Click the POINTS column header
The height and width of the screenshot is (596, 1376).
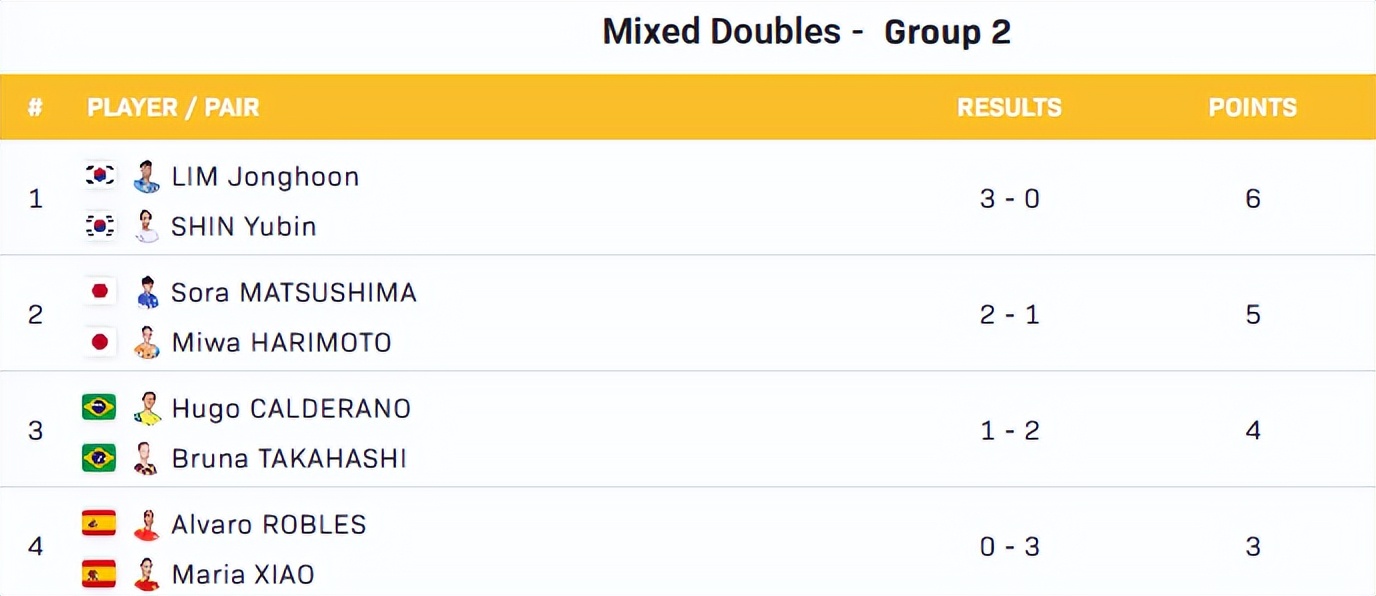(x=1252, y=107)
